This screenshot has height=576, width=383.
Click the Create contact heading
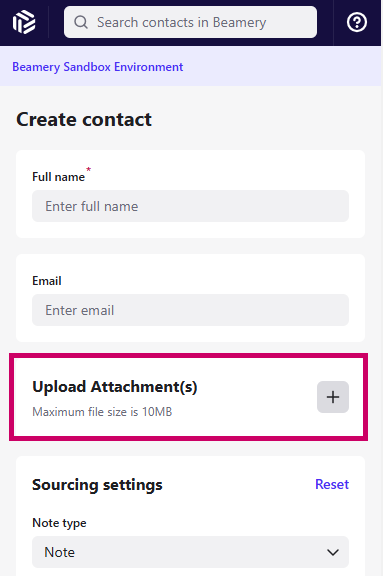84,119
